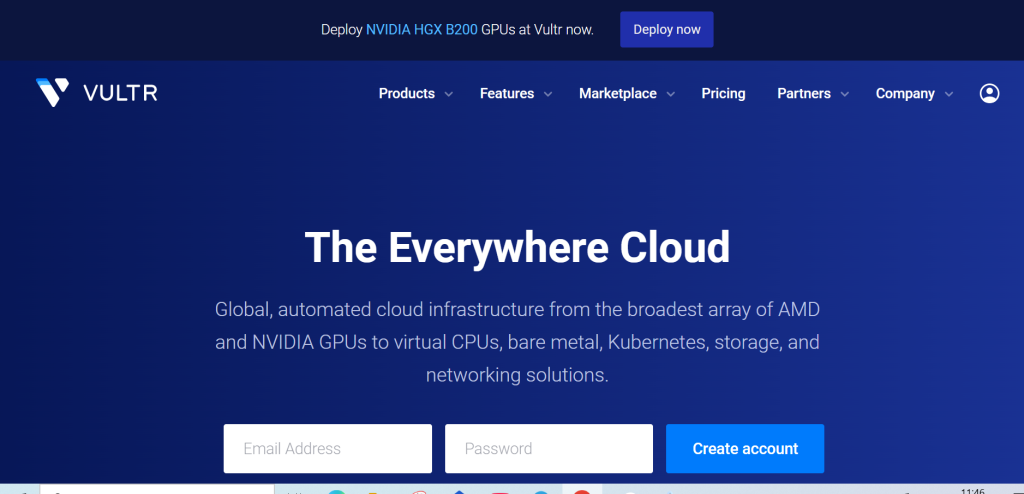Click the Create account button
Image resolution: width=1024 pixels, height=494 pixels.
click(745, 449)
